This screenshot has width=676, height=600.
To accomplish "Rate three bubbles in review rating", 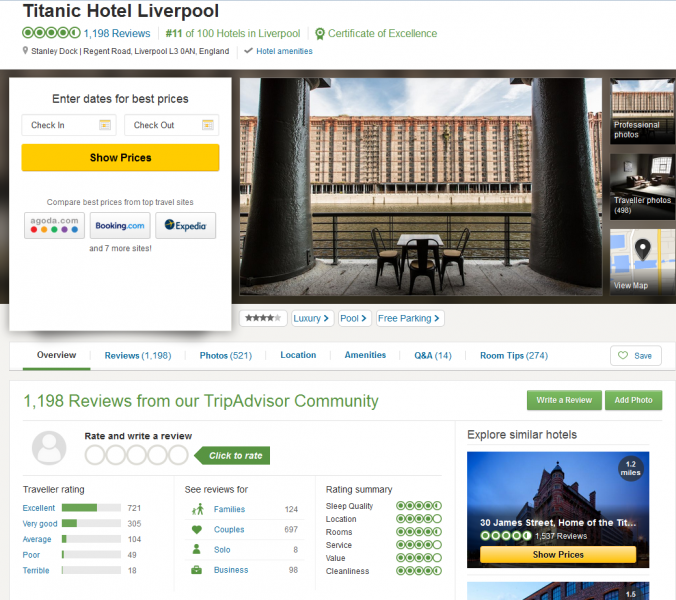I will [x=137, y=455].
